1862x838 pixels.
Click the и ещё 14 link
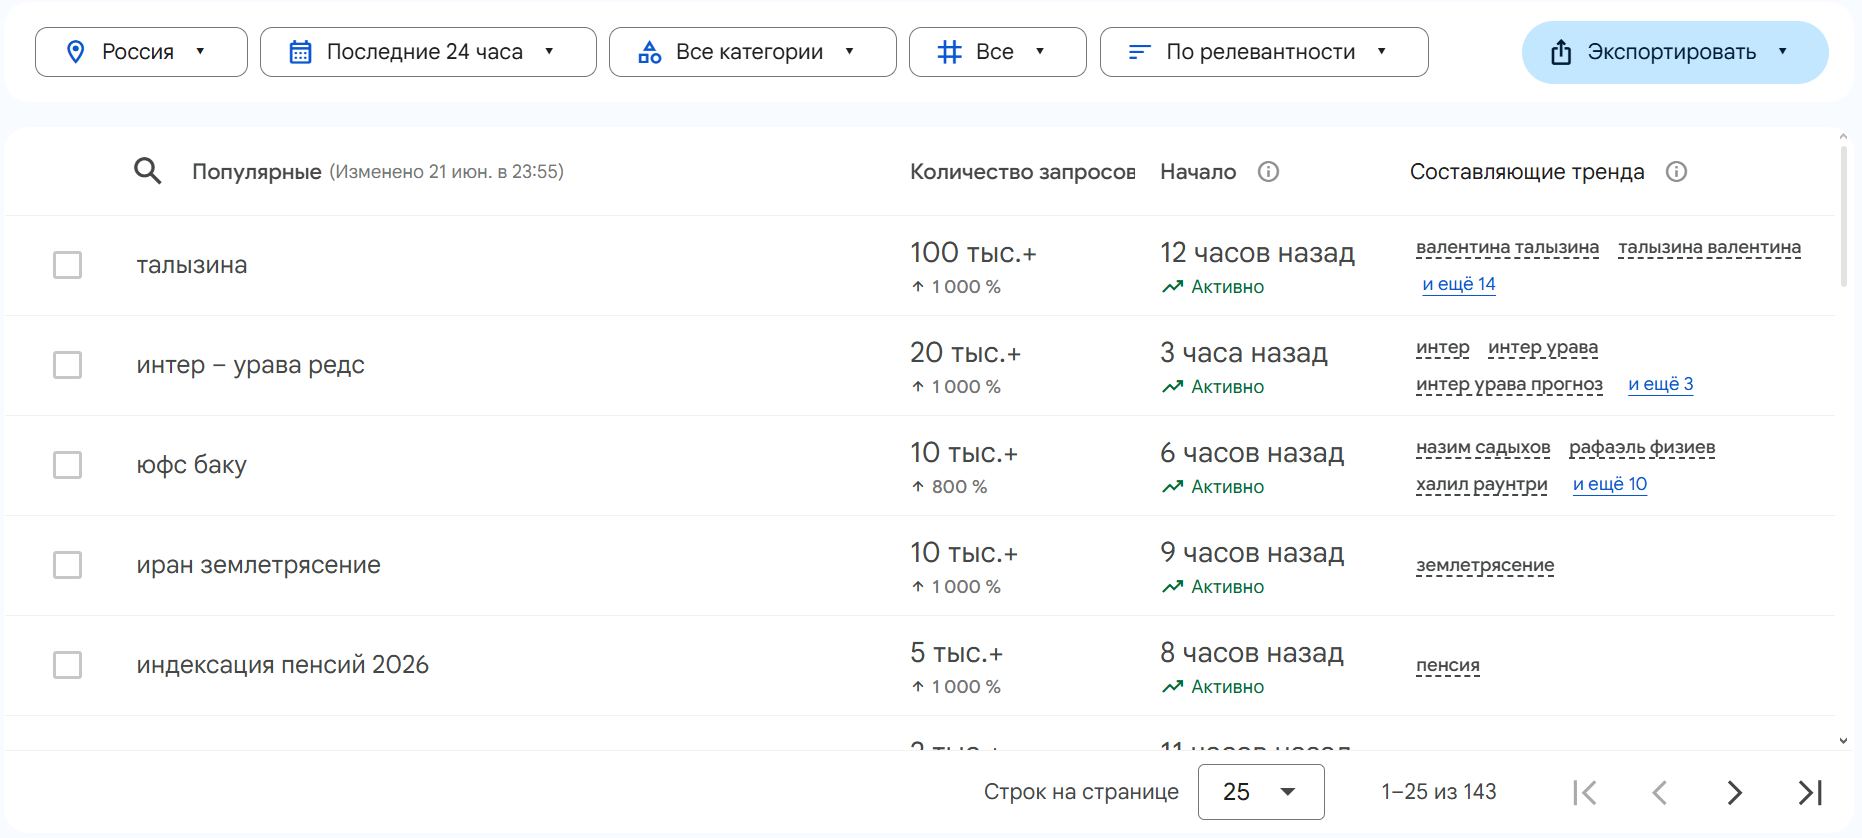[1459, 284]
